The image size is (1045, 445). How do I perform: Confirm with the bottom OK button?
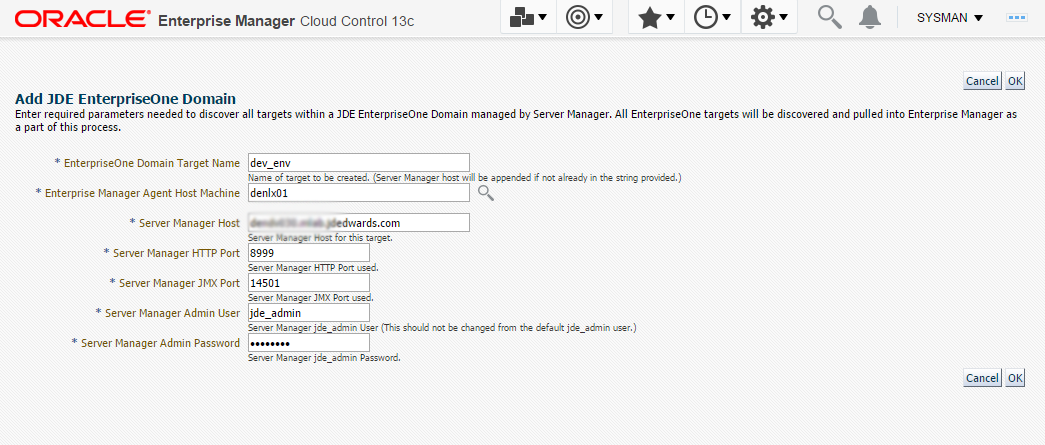tap(1014, 378)
